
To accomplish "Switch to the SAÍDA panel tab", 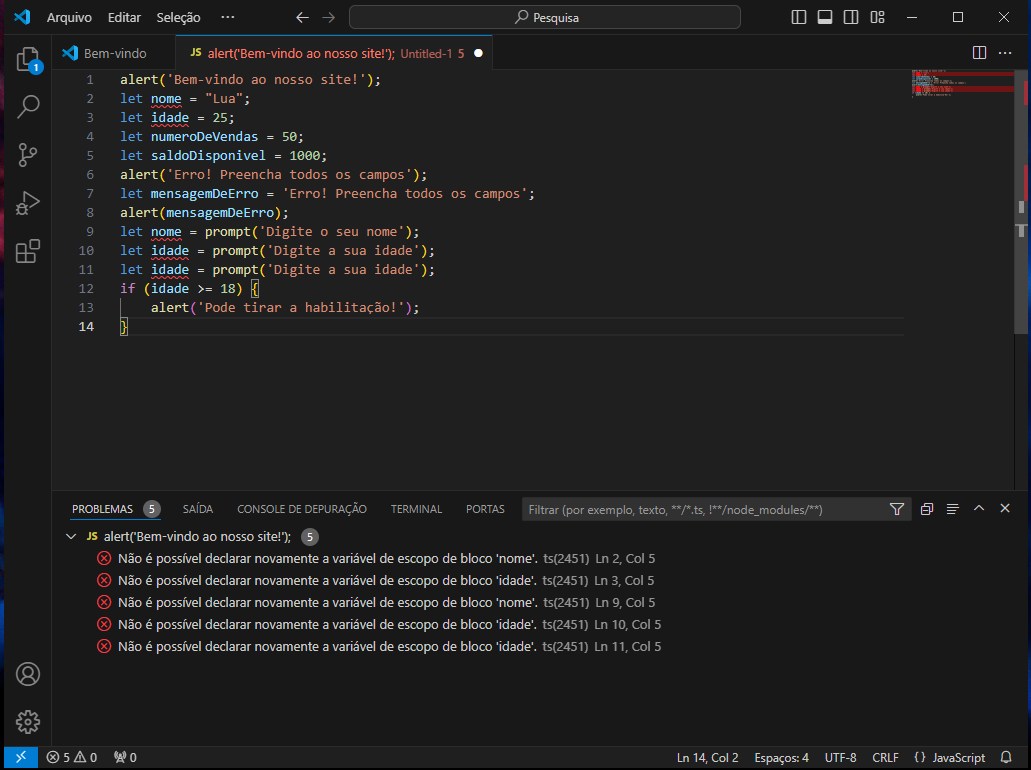I will tap(198, 509).
